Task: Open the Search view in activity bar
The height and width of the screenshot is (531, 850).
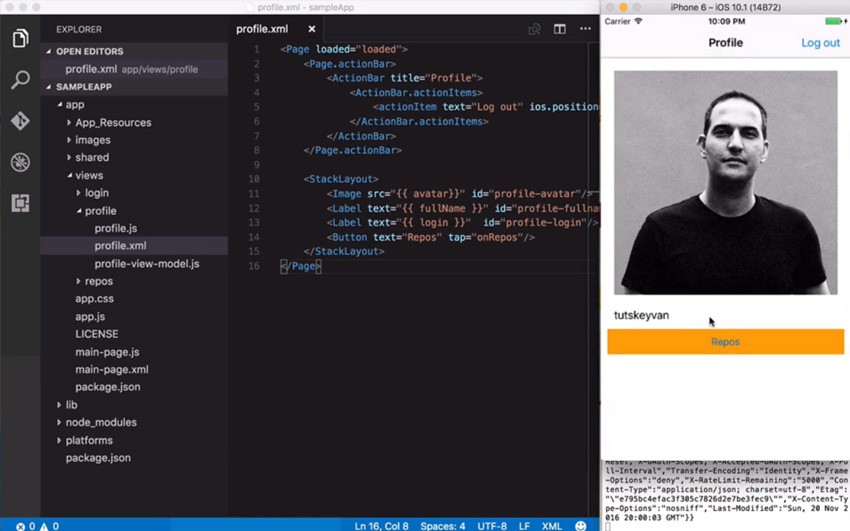Action: point(20,80)
